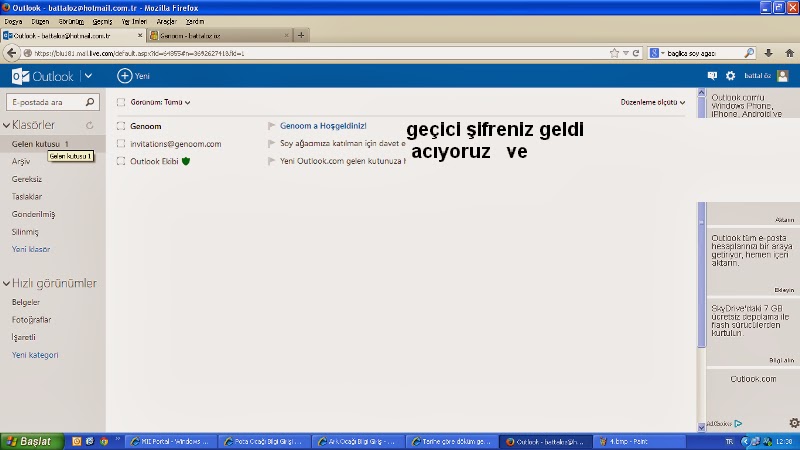Go to Firefox home page icon
Screen dimensions: 800x450
789,53
